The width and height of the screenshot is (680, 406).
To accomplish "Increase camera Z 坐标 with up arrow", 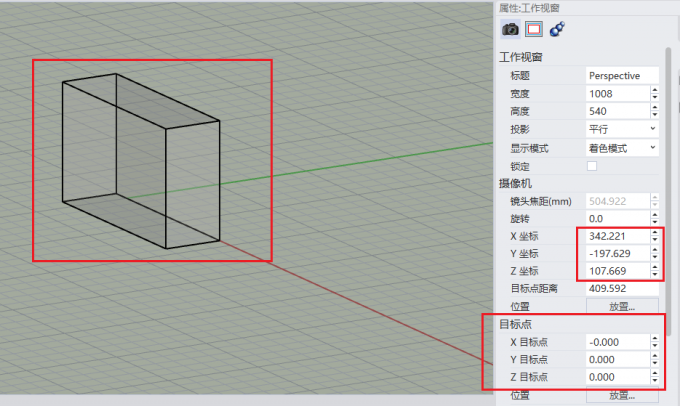I will (655, 267).
